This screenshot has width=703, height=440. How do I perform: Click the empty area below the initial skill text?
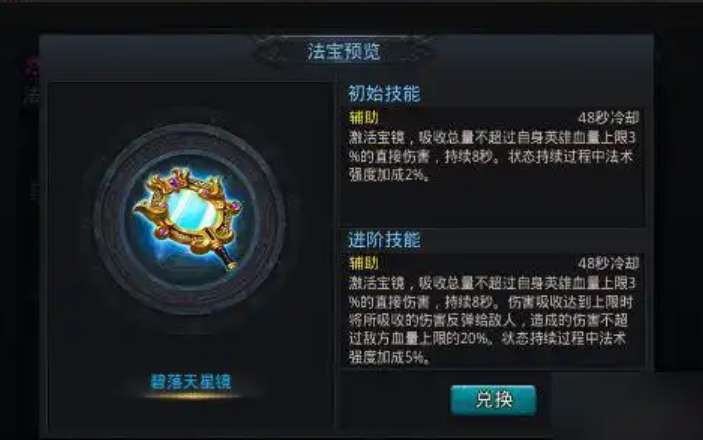click(492, 204)
